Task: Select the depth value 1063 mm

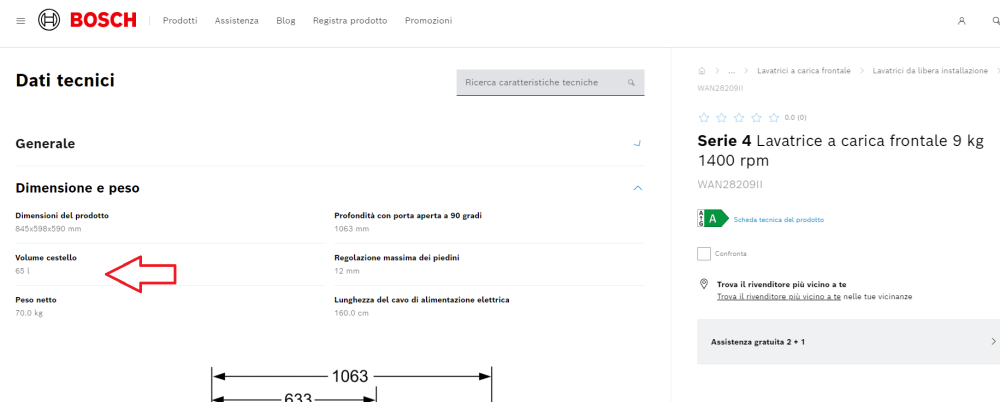Action: (351, 228)
